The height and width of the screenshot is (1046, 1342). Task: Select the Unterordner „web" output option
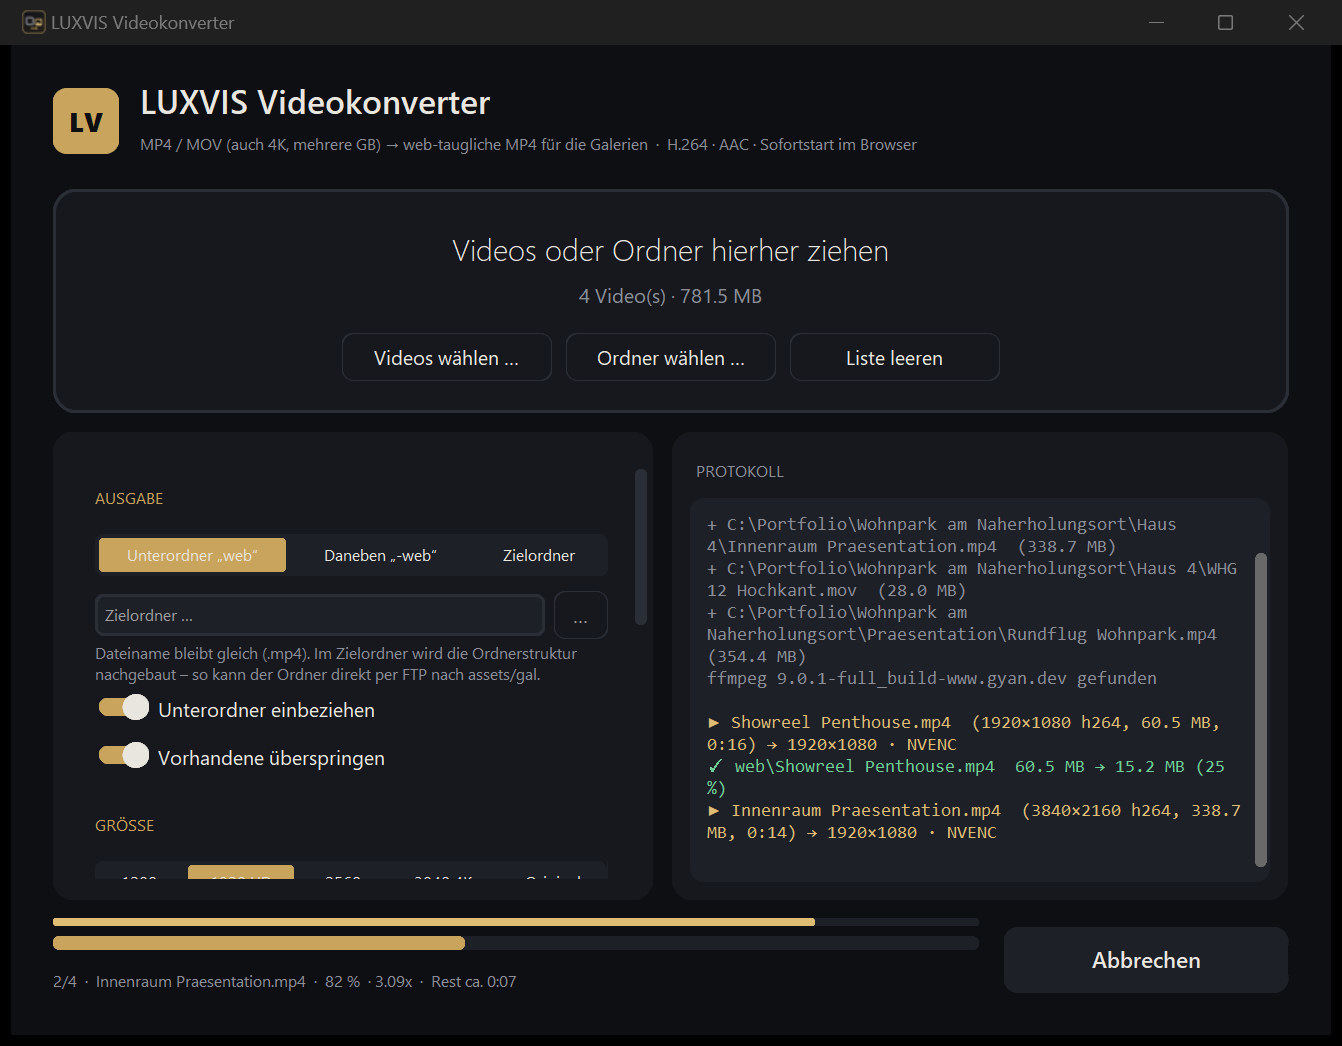(192, 555)
